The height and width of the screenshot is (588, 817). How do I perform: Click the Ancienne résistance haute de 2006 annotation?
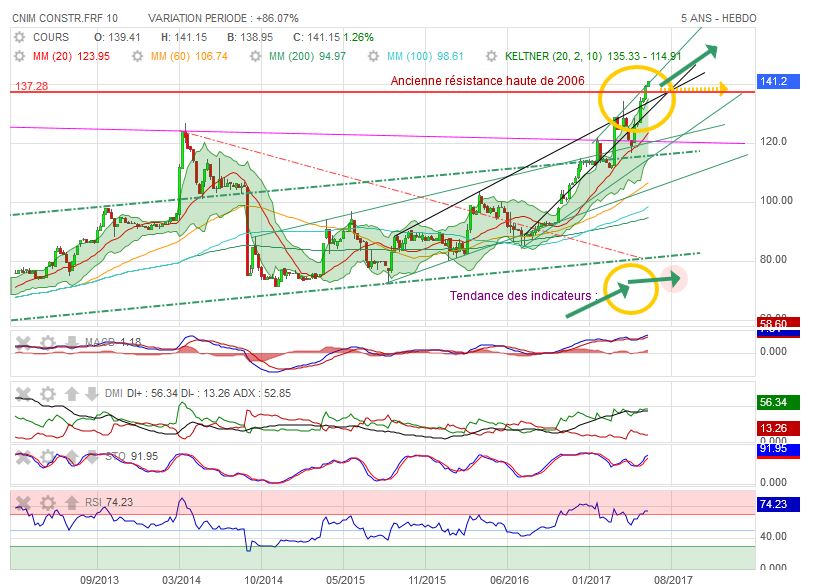[x=488, y=81]
